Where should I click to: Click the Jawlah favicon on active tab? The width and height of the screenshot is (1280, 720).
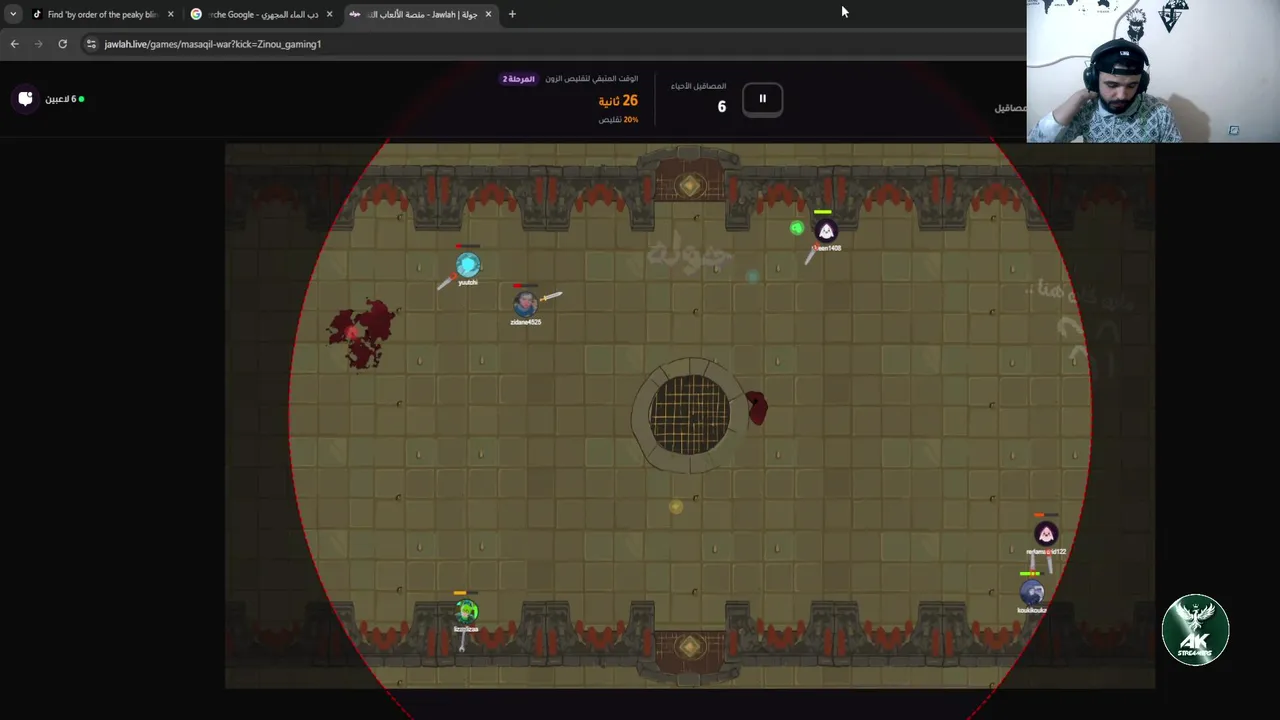point(354,14)
